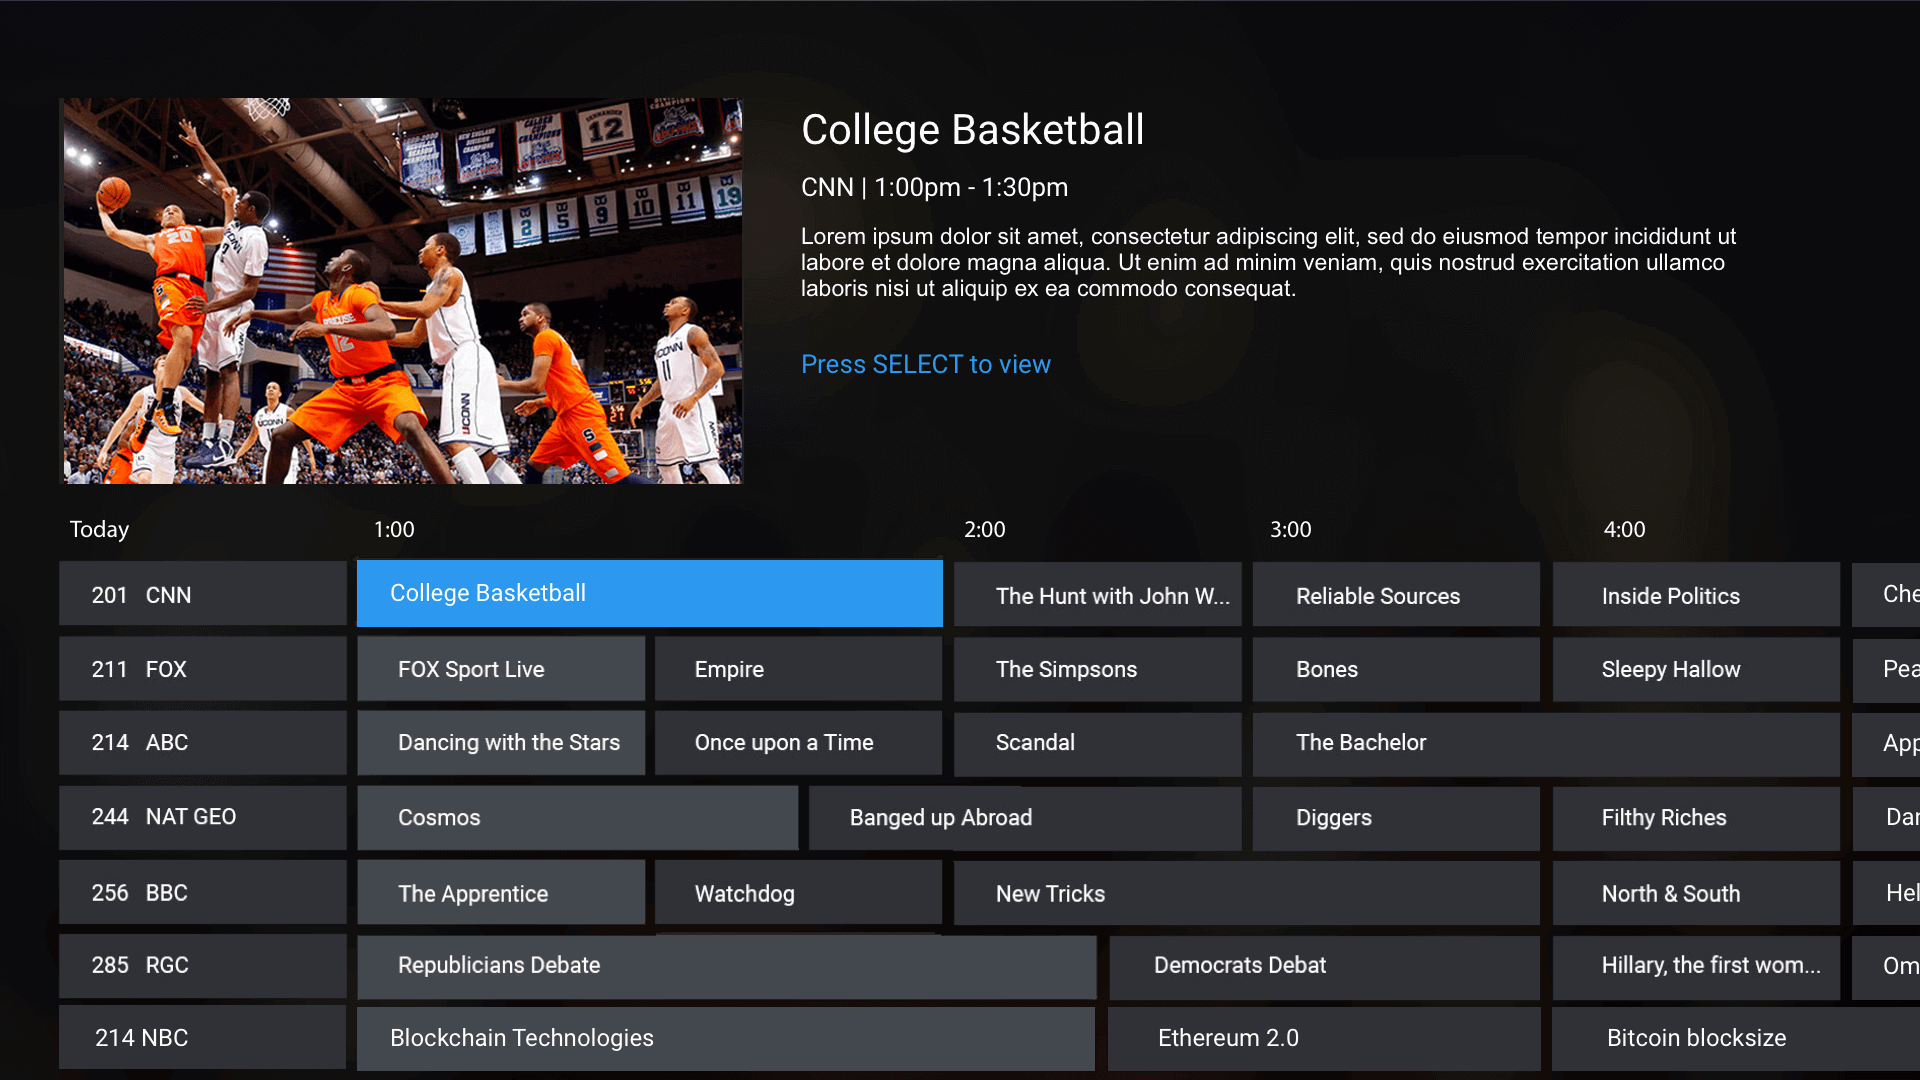
Task: Open The Simpsons program cell
Action: 1097,669
